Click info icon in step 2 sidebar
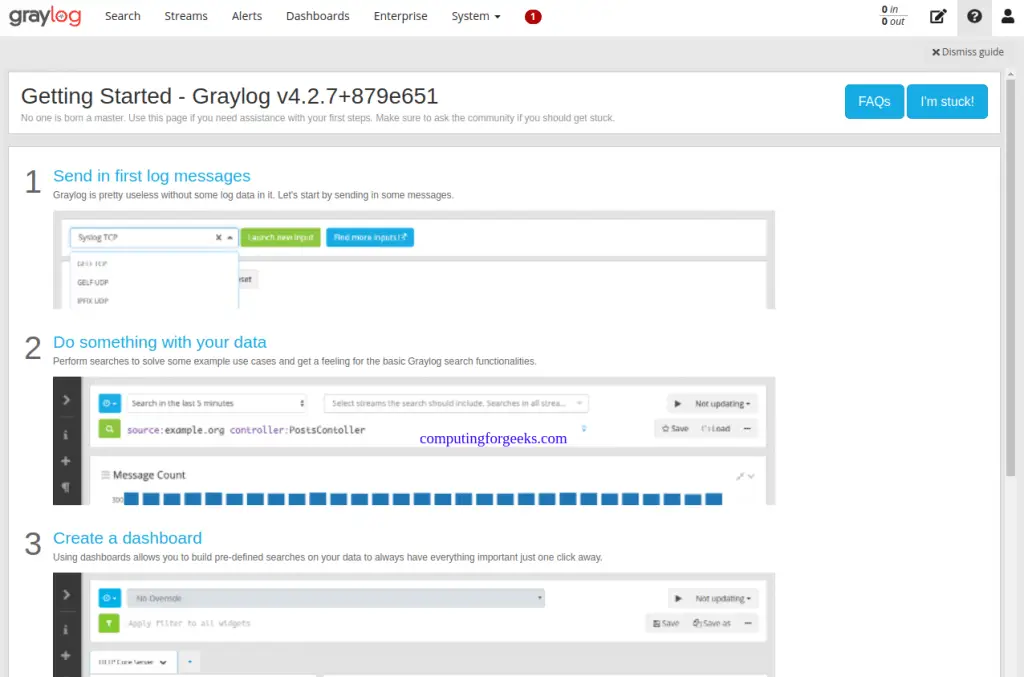The width and height of the screenshot is (1024, 677). (x=65, y=435)
